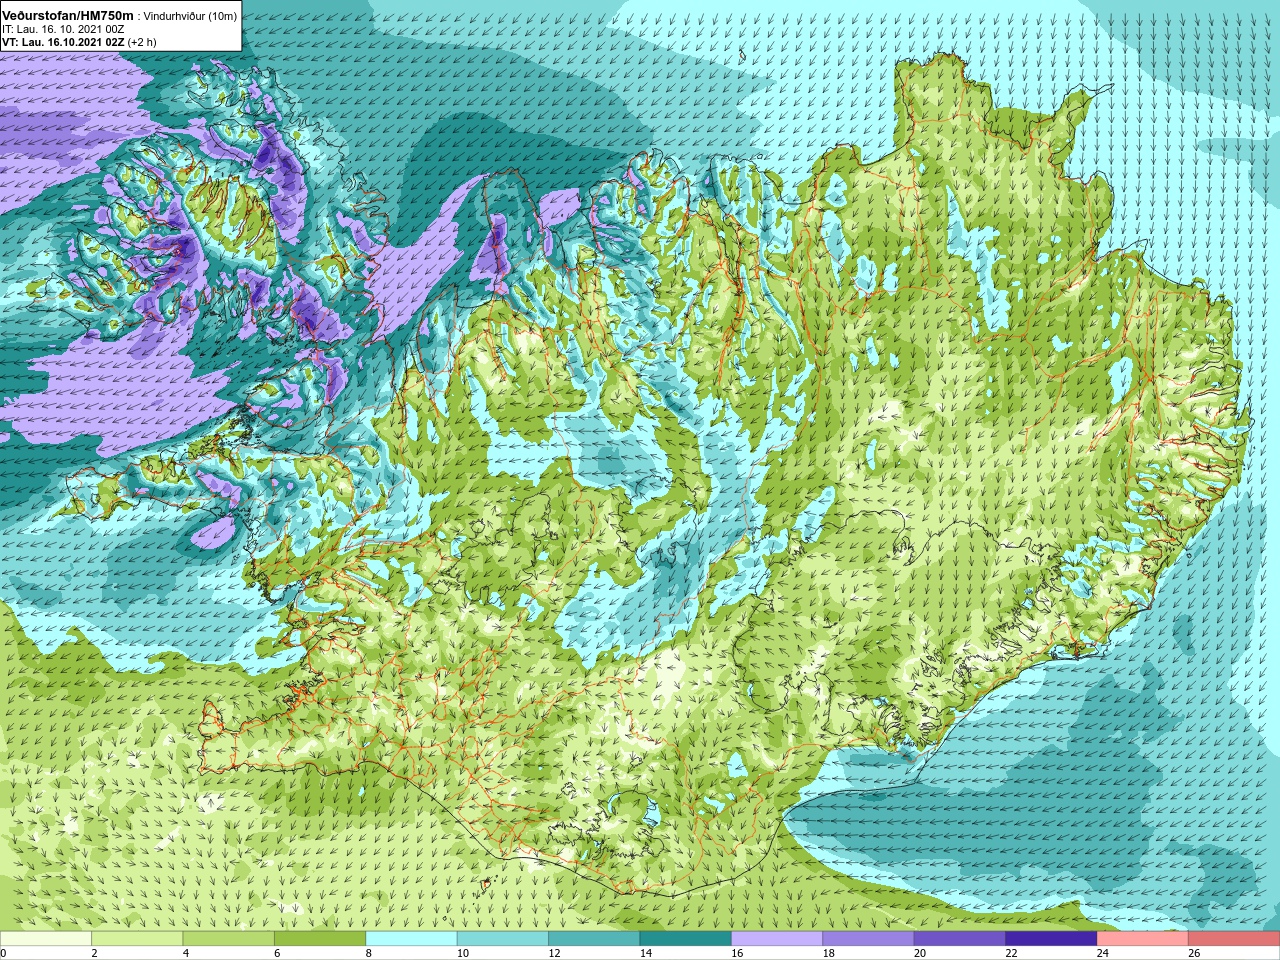Click the light green 2–4 legend swatch

(138, 938)
